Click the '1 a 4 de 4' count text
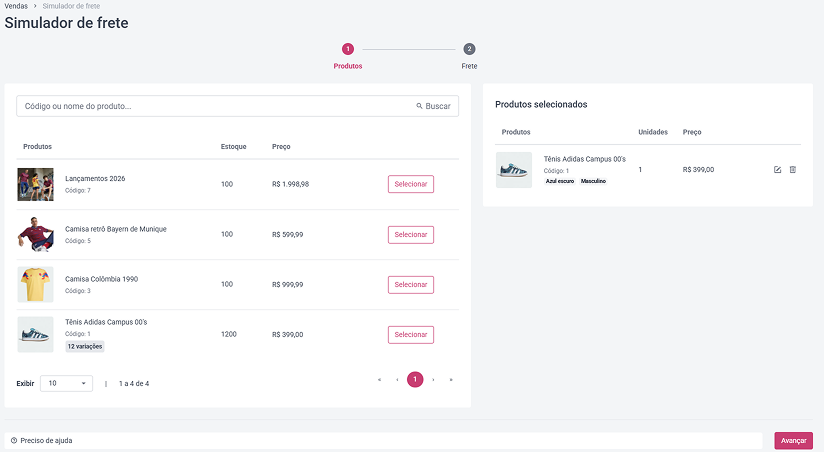Viewport: 824px width, 452px height. (134, 384)
